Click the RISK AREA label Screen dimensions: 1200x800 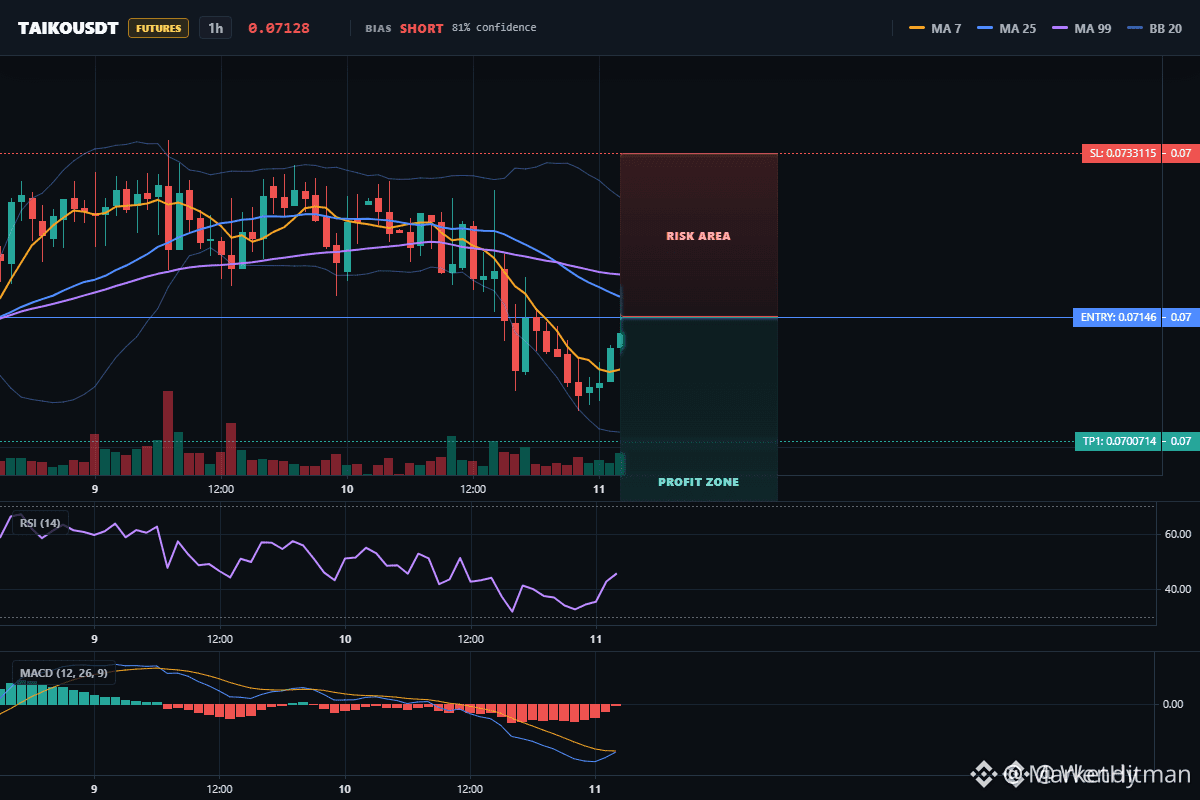coord(699,236)
